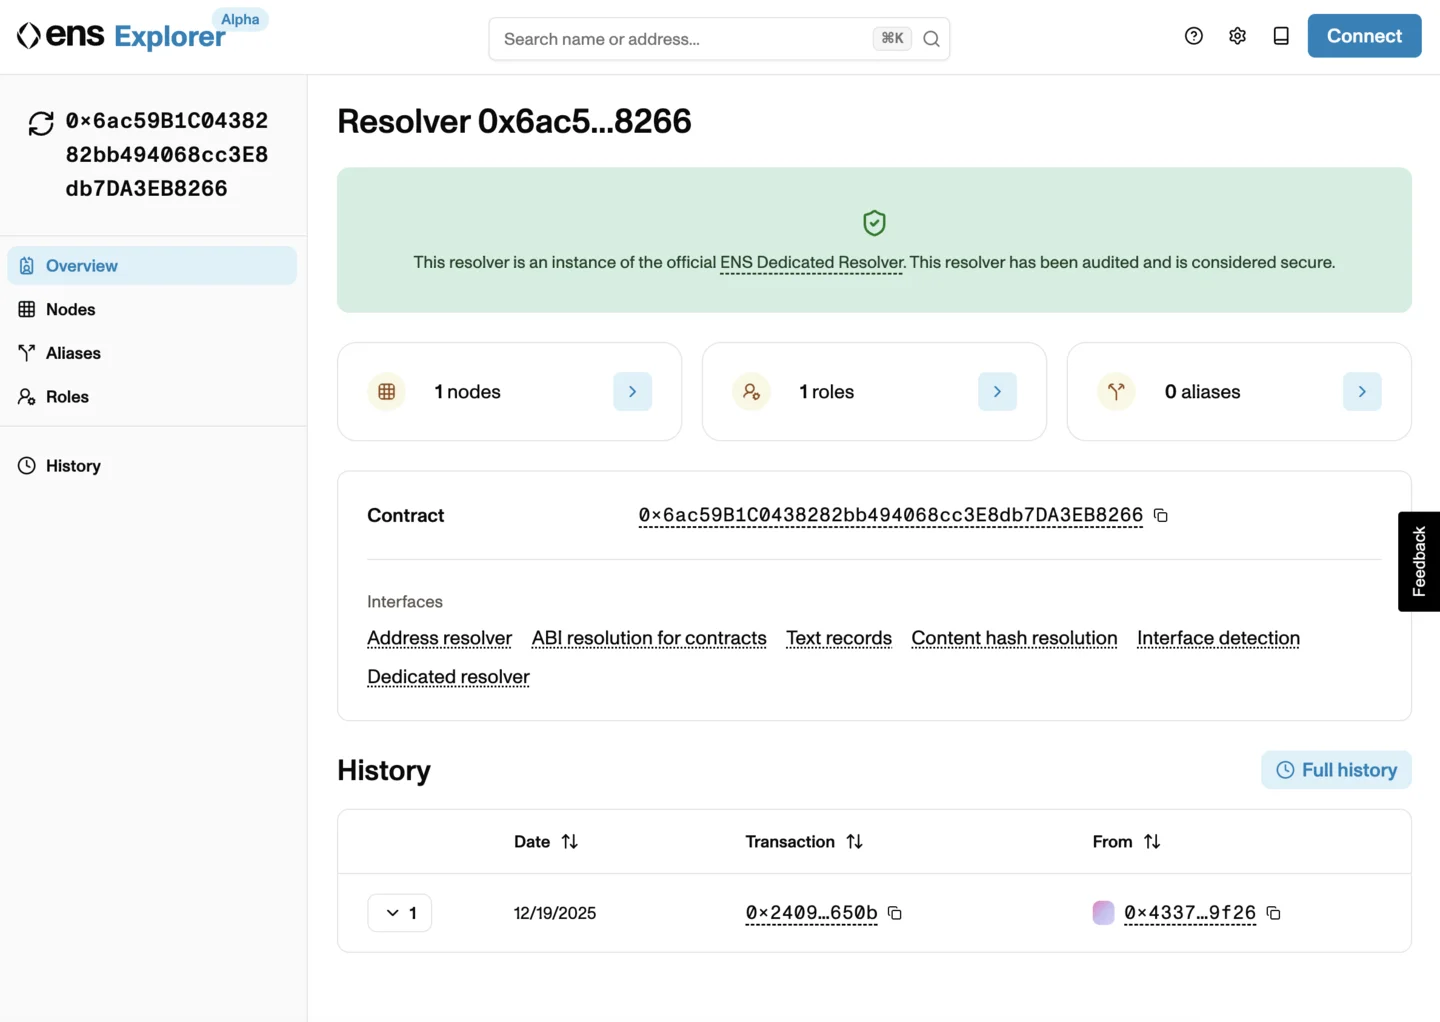Screen dimensions: 1440x1022
Task: Copy transaction hash 0x2409...650b
Action: (893, 913)
